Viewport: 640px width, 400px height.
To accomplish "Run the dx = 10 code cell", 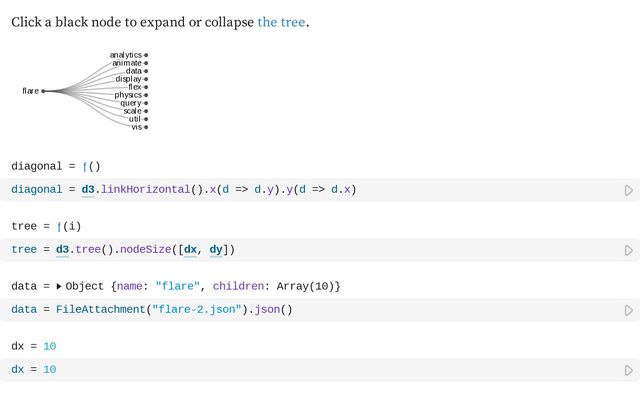I will (628, 370).
